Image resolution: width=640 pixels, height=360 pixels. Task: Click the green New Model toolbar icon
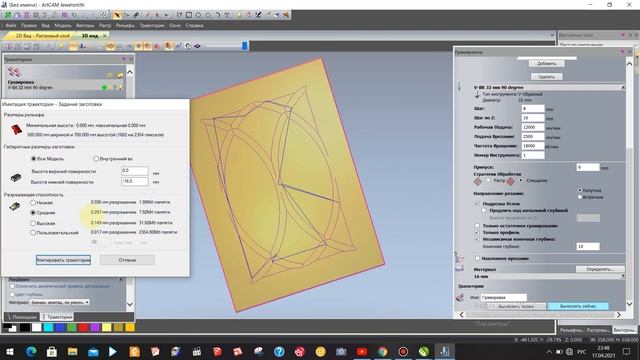[8, 15]
